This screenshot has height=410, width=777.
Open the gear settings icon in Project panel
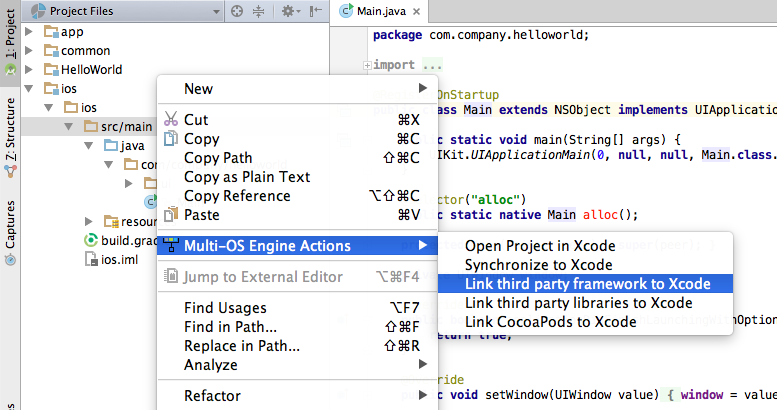(x=290, y=11)
